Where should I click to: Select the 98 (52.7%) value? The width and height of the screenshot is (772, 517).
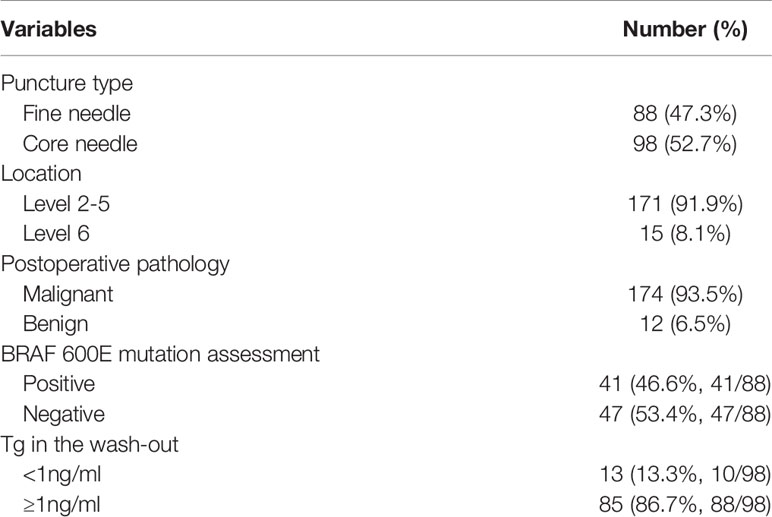point(685,144)
